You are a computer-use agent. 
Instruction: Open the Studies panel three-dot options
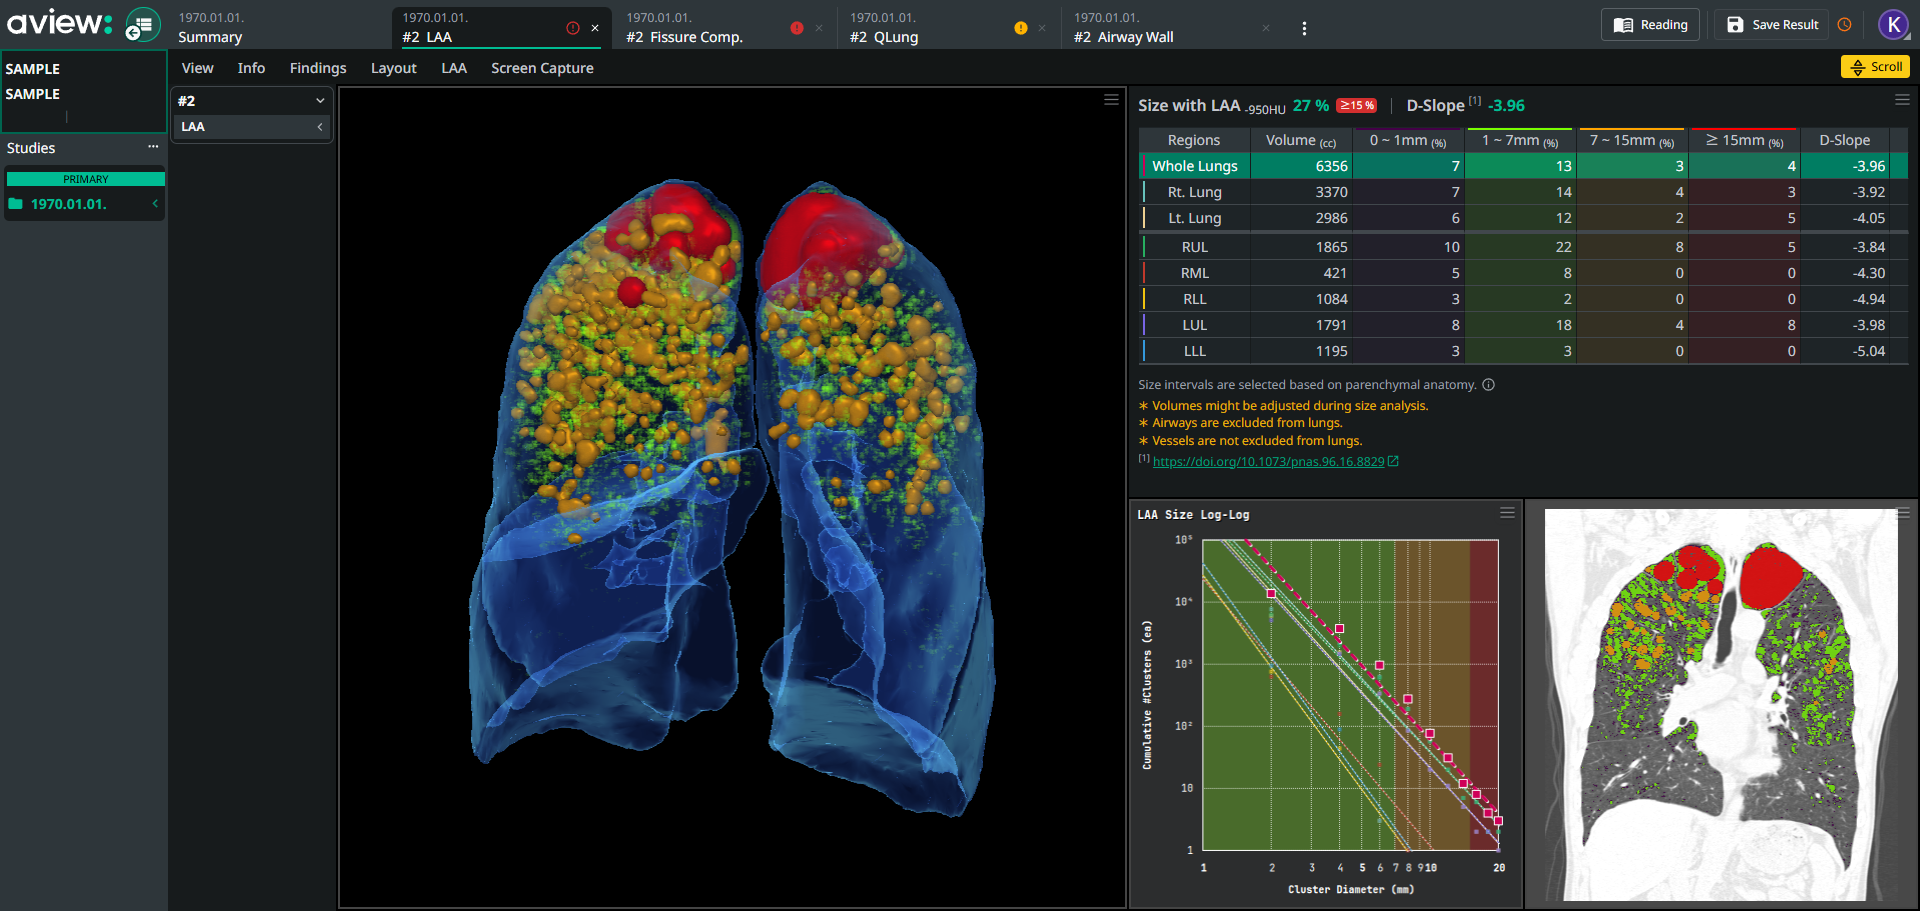[x=153, y=147]
